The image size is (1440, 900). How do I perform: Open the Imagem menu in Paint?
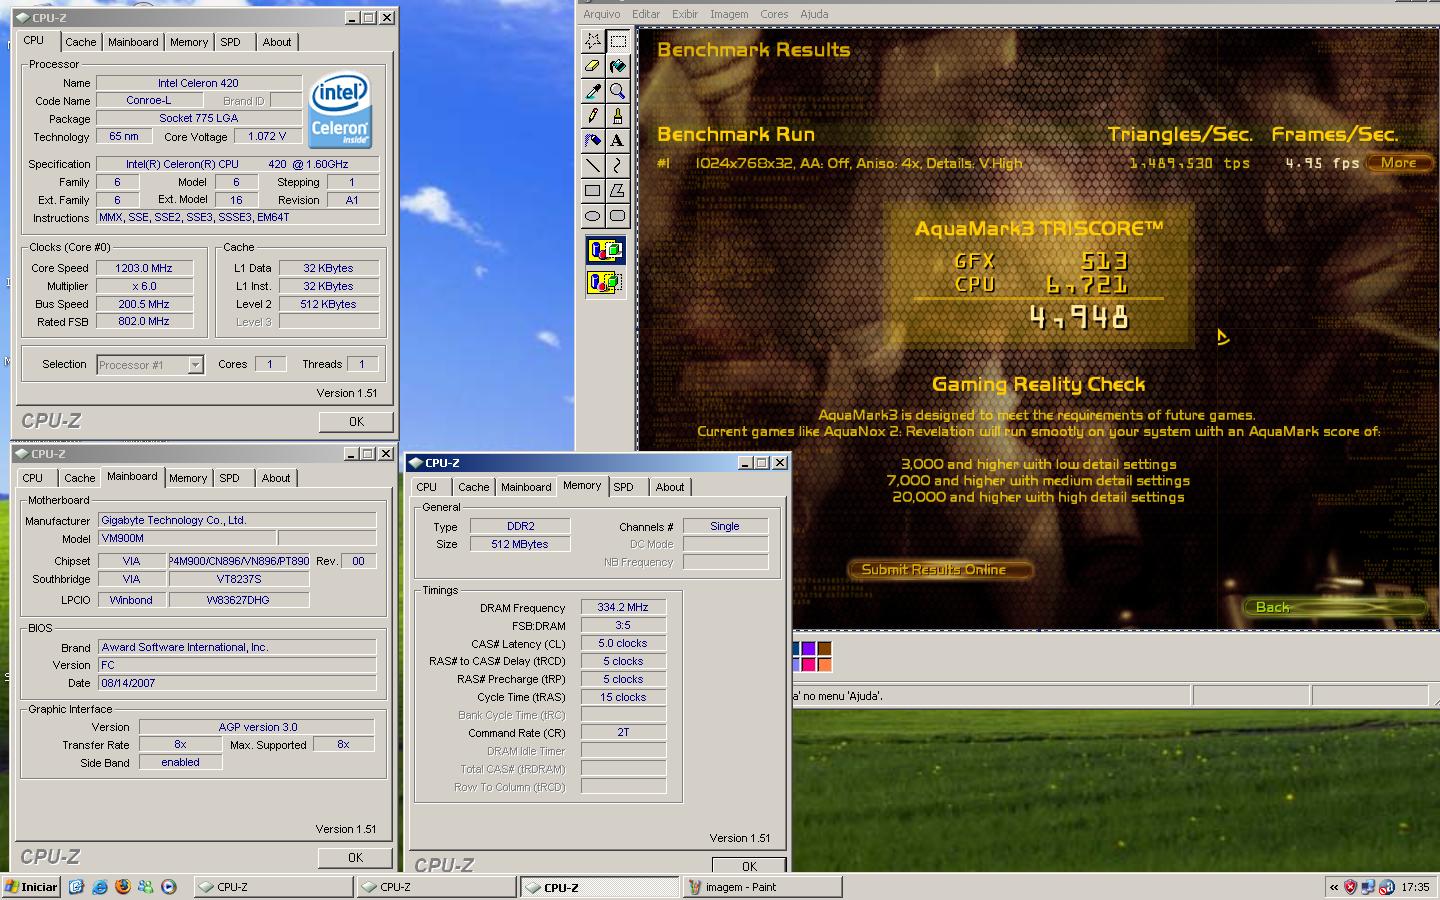(729, 14)
